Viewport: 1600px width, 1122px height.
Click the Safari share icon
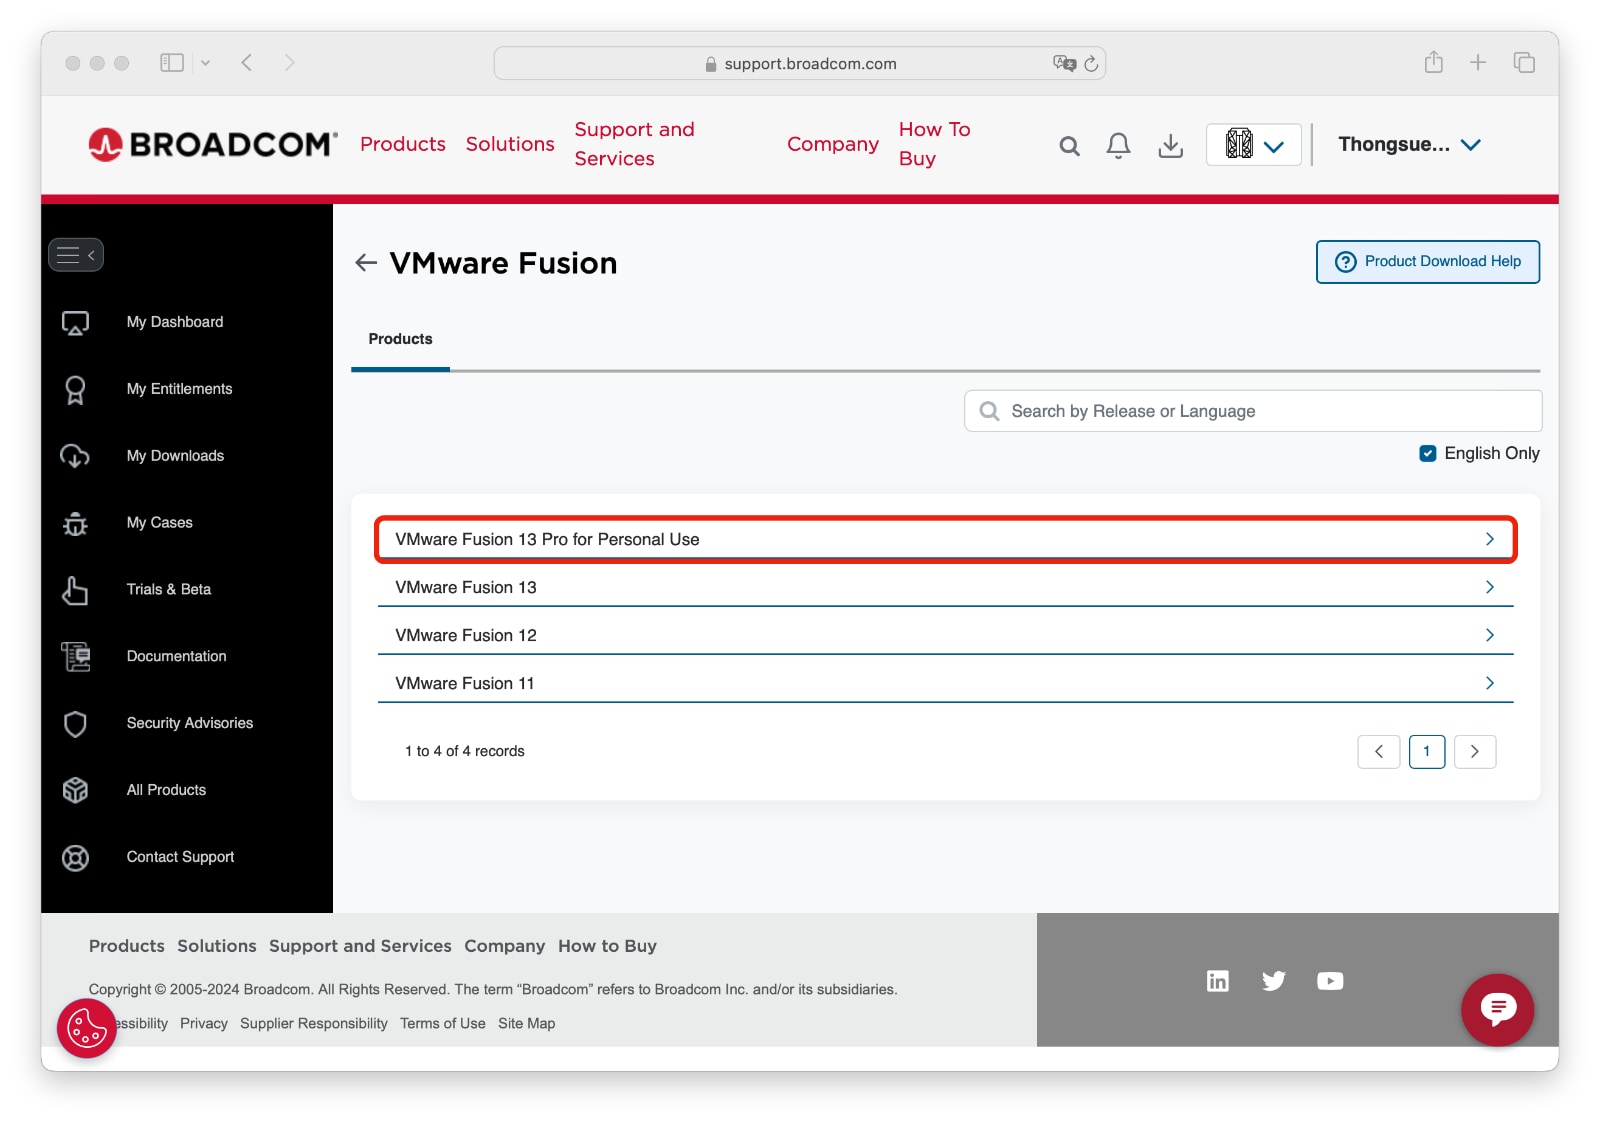pos(1434,62)
